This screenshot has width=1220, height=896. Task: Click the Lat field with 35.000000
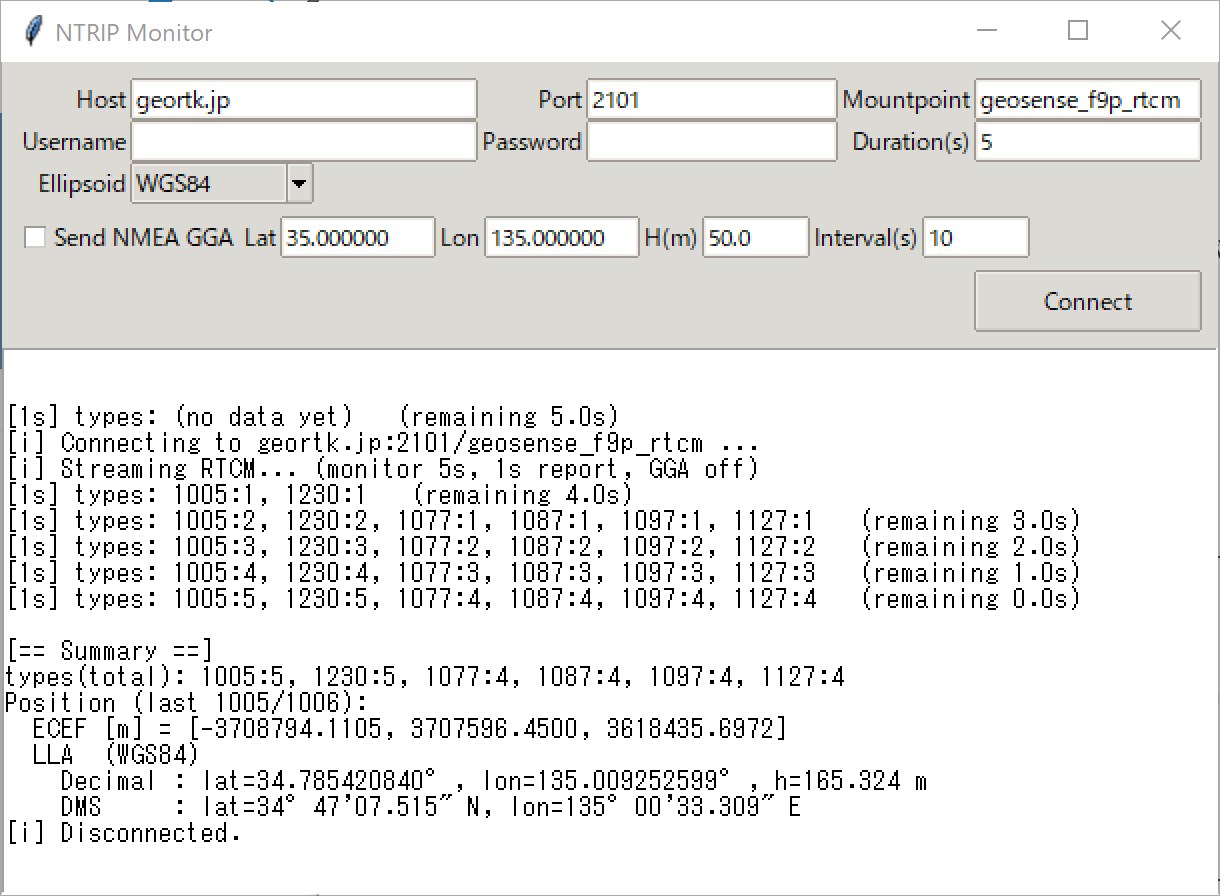(x=357, y=238)
